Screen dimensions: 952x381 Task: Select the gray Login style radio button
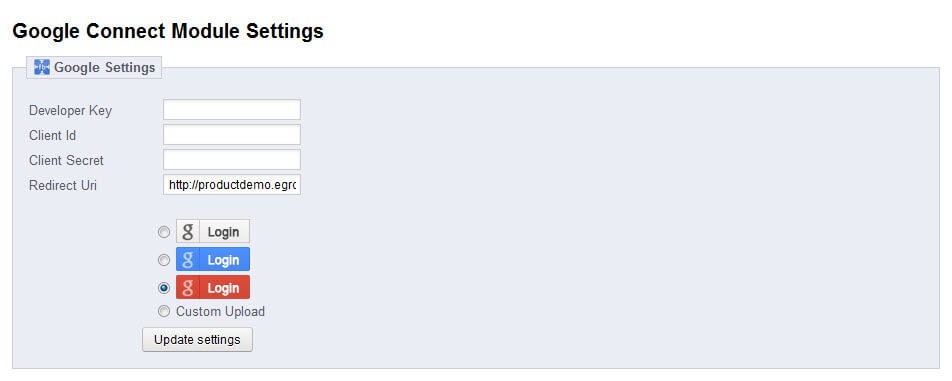click(x=164, y=232)
